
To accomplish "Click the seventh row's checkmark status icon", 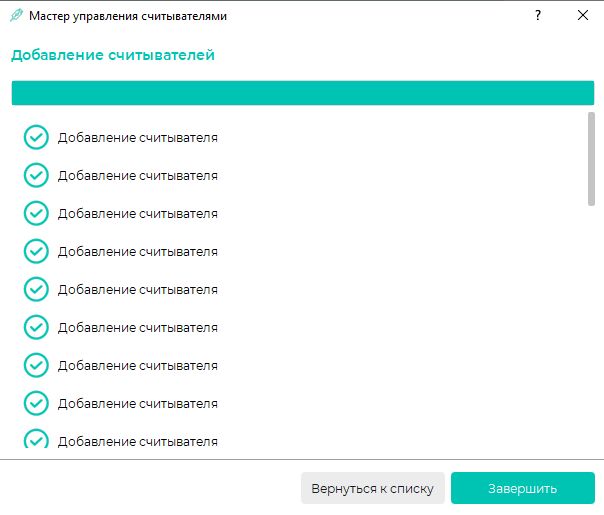I will click(x=36, y=365).
